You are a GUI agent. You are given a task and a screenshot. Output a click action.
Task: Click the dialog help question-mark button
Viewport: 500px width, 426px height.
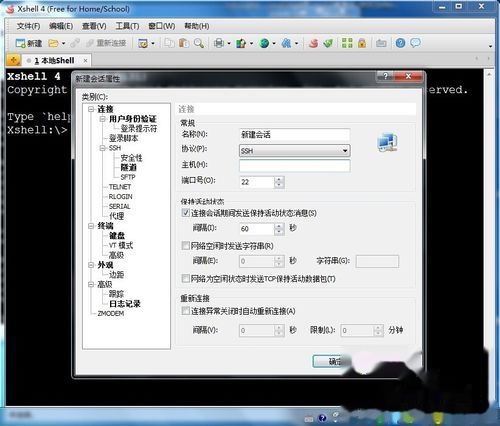pyautogui.click(x=386, y=76)
